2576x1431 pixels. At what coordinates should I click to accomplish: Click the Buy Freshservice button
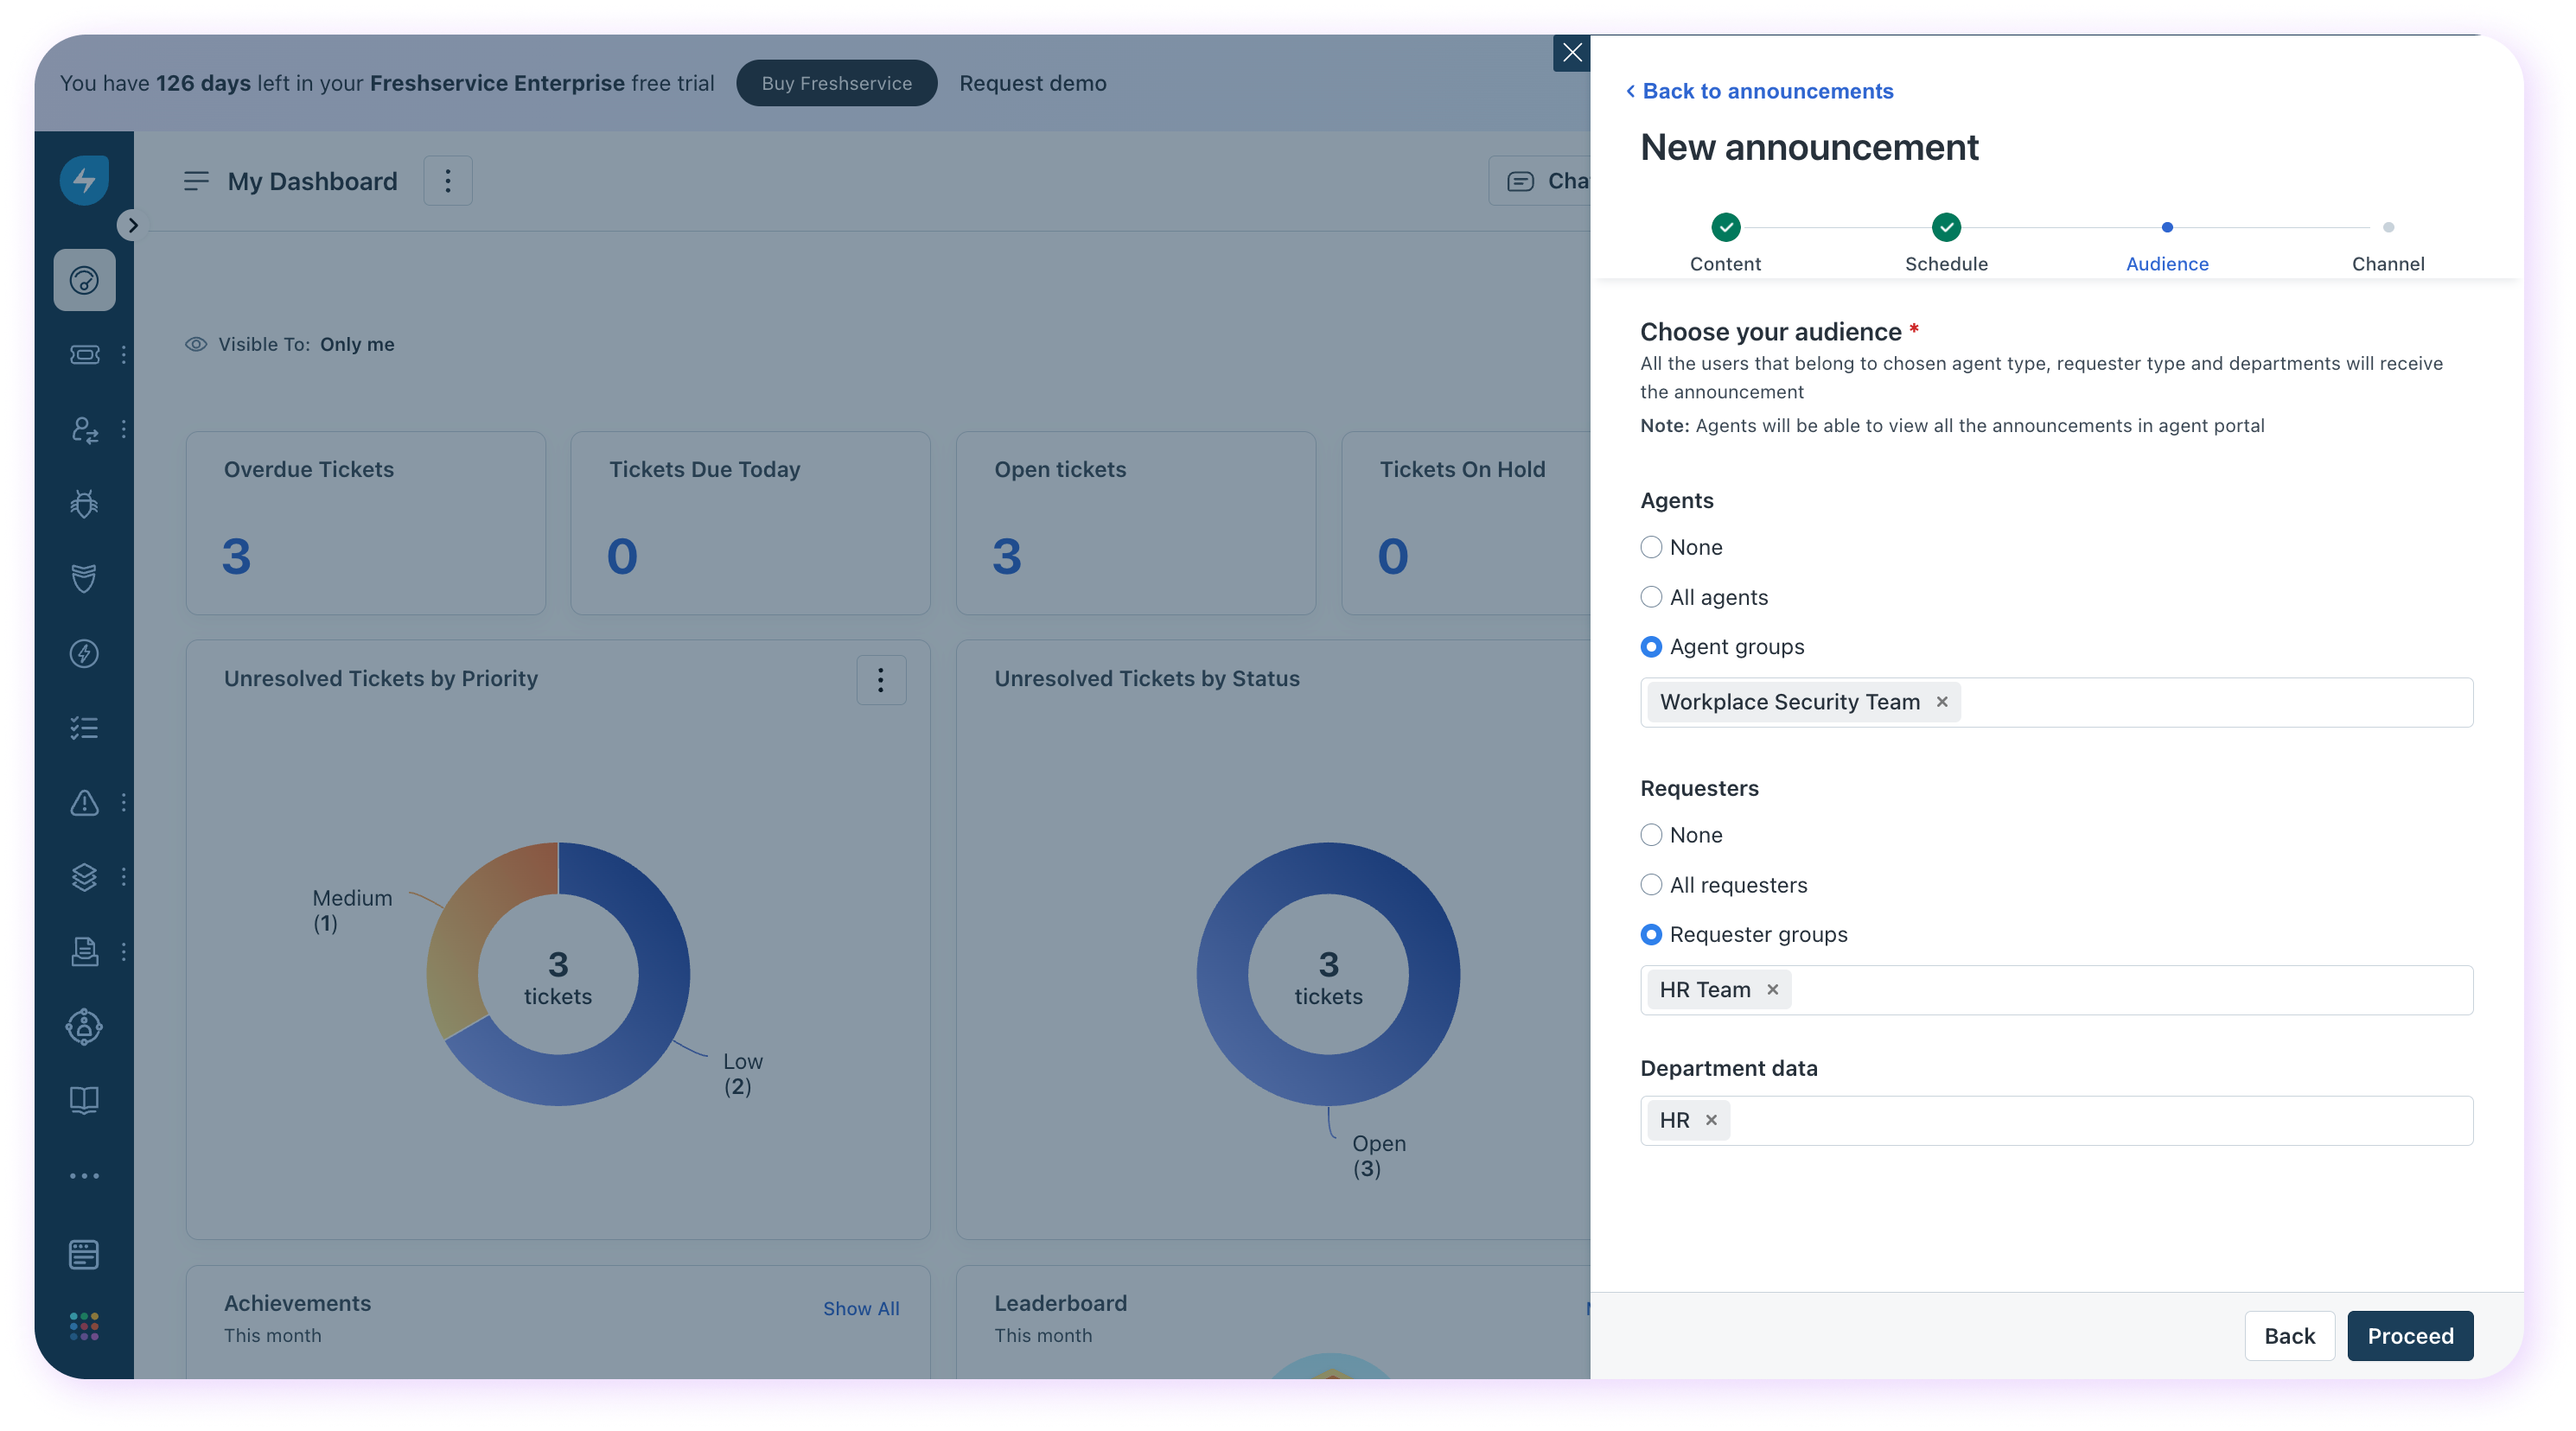point(836,83)
